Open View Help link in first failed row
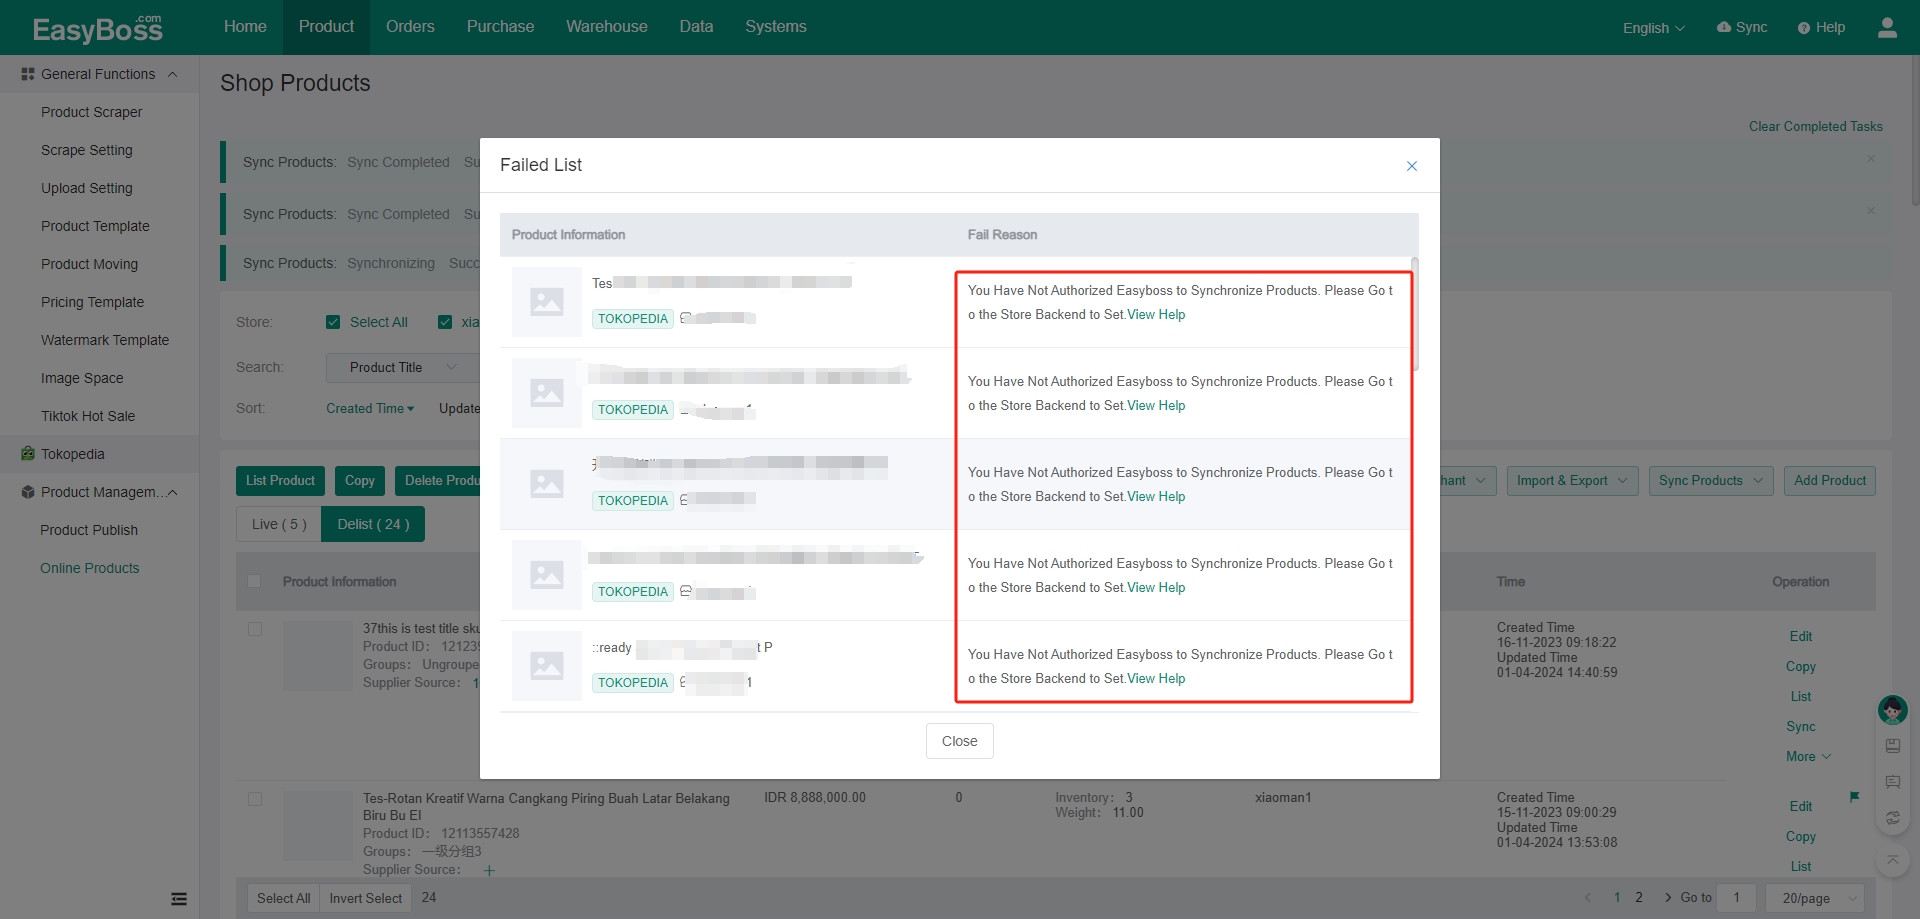 point(1156,314)
